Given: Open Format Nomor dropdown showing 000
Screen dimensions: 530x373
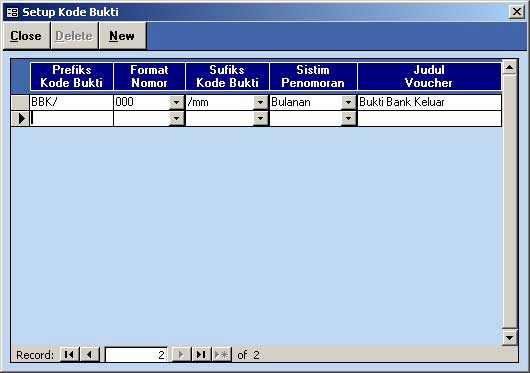Looking at the screenshot, I should 176,102.
